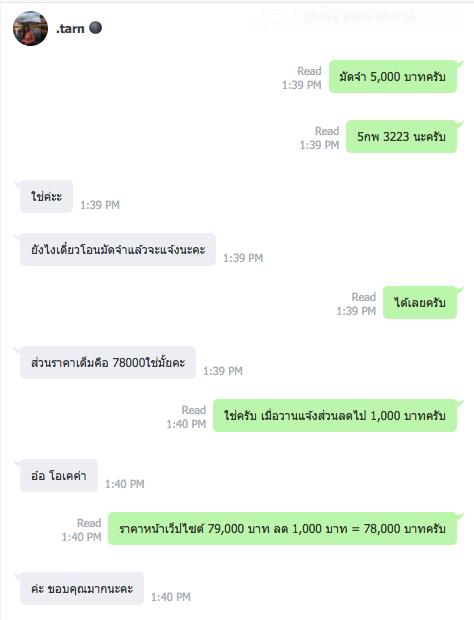Viewport: 474px width, 620px height.
Task: Click Read label next to the 79,000 price message
Action: pos(89,523)
